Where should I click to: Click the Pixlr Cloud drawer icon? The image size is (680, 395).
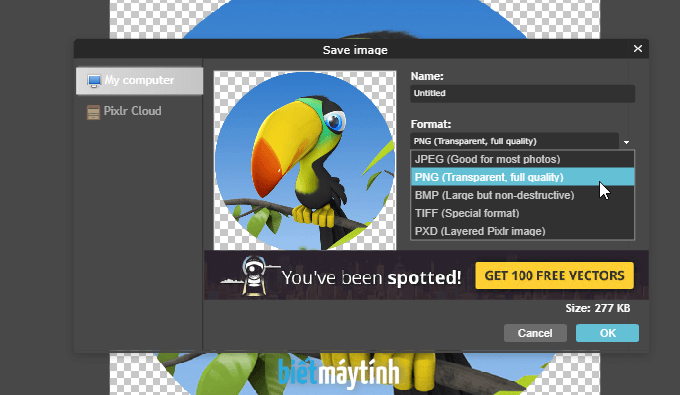pos(93,112)
